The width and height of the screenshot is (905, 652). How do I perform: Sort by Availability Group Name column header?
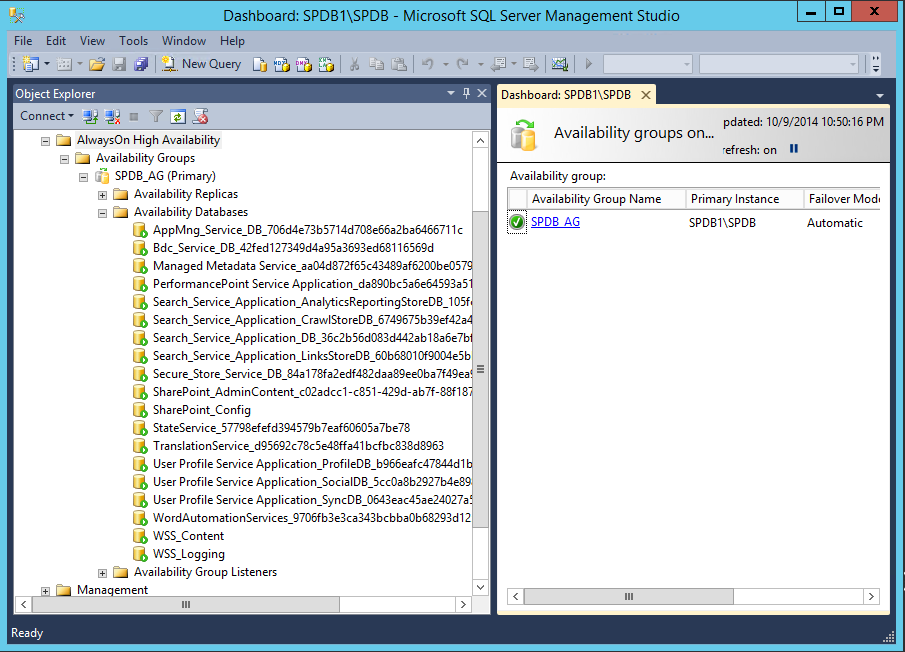pyautogui.click(x=606, y=199)
